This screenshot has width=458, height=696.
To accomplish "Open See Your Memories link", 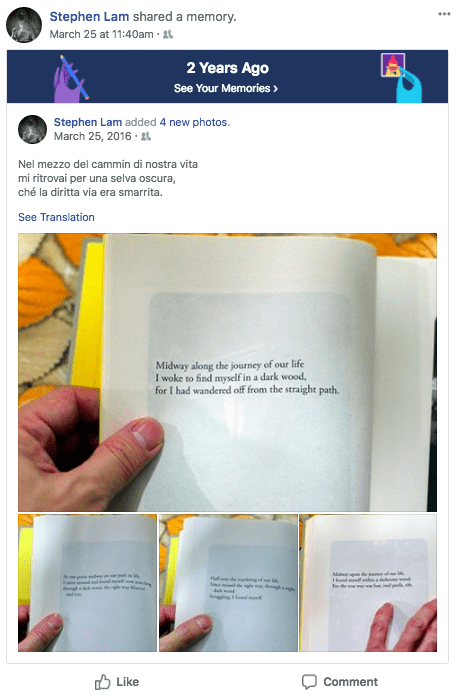I will pos(226,88).
